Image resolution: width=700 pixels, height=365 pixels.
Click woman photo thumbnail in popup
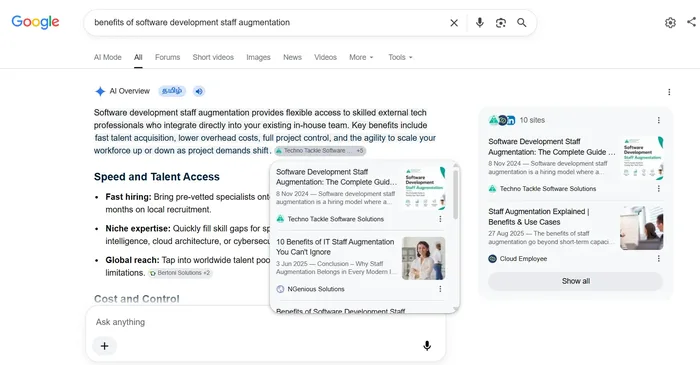pos(424,258)
